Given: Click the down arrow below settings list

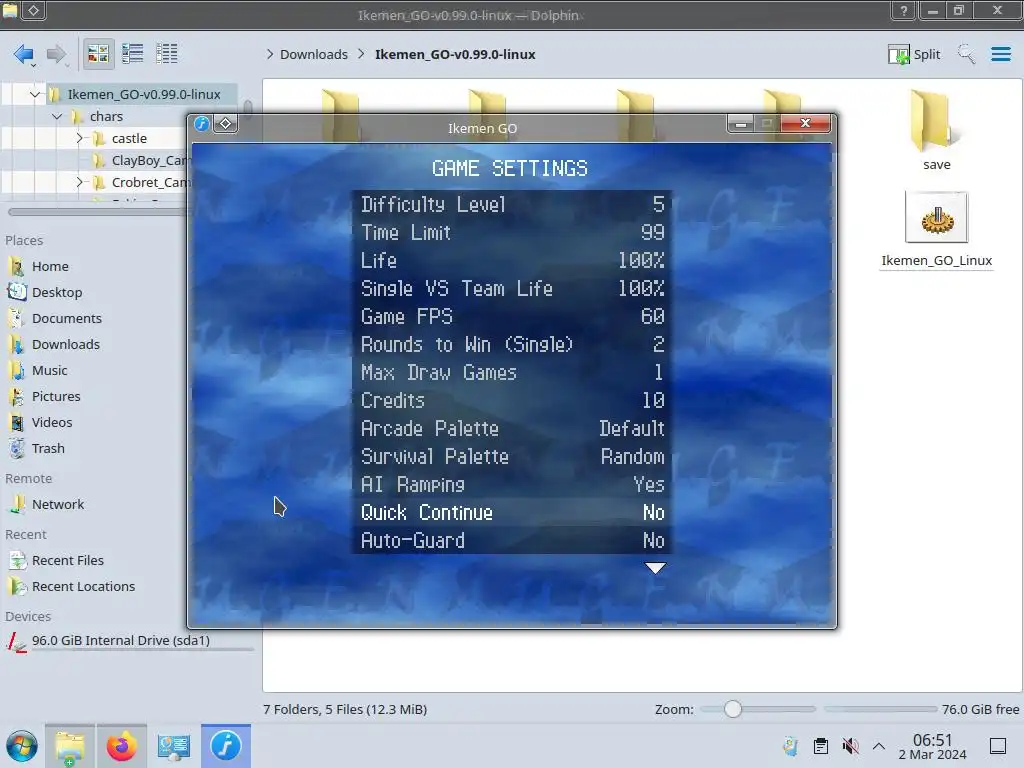Looking at the screenshot, I should [655, 568].
